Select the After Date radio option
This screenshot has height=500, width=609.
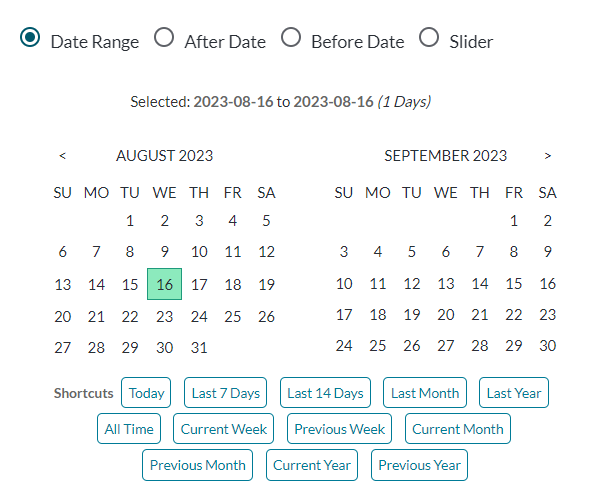[164, 38]
